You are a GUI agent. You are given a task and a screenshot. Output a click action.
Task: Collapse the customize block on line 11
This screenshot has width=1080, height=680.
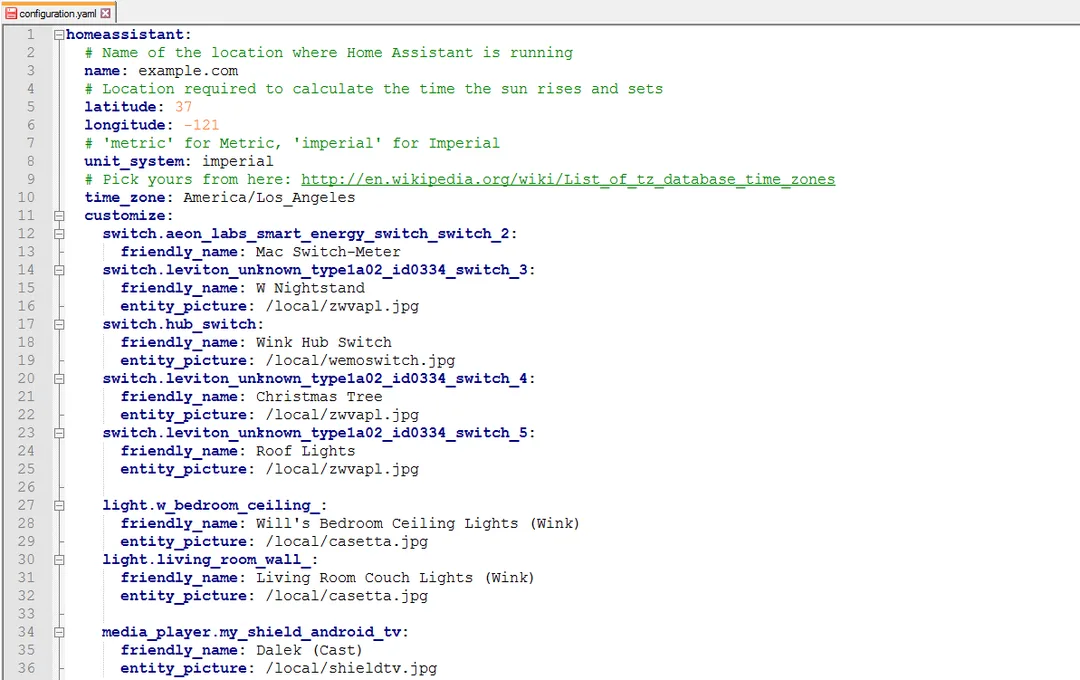tap(59, 216)
